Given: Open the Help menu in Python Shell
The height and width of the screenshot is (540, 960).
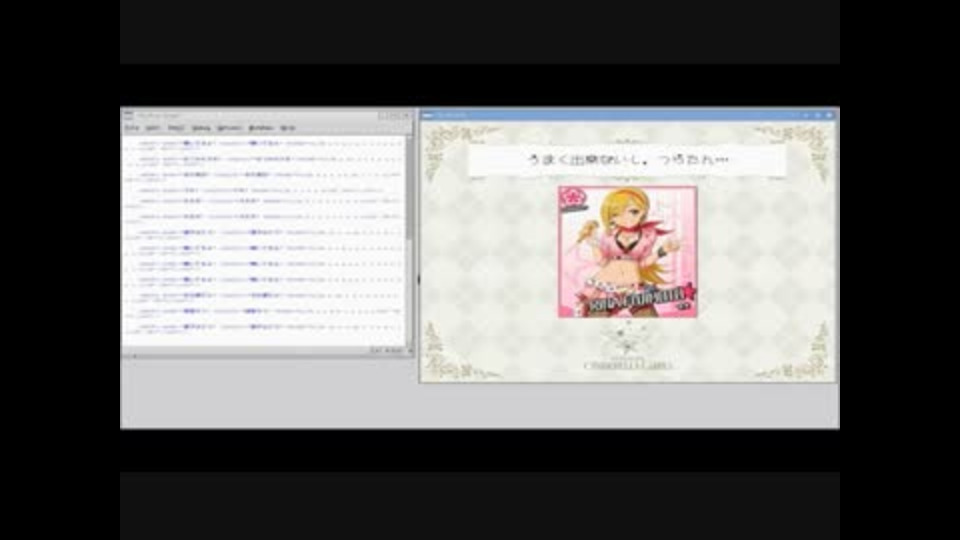Looking at the screenshot, I should click(288, 128).
